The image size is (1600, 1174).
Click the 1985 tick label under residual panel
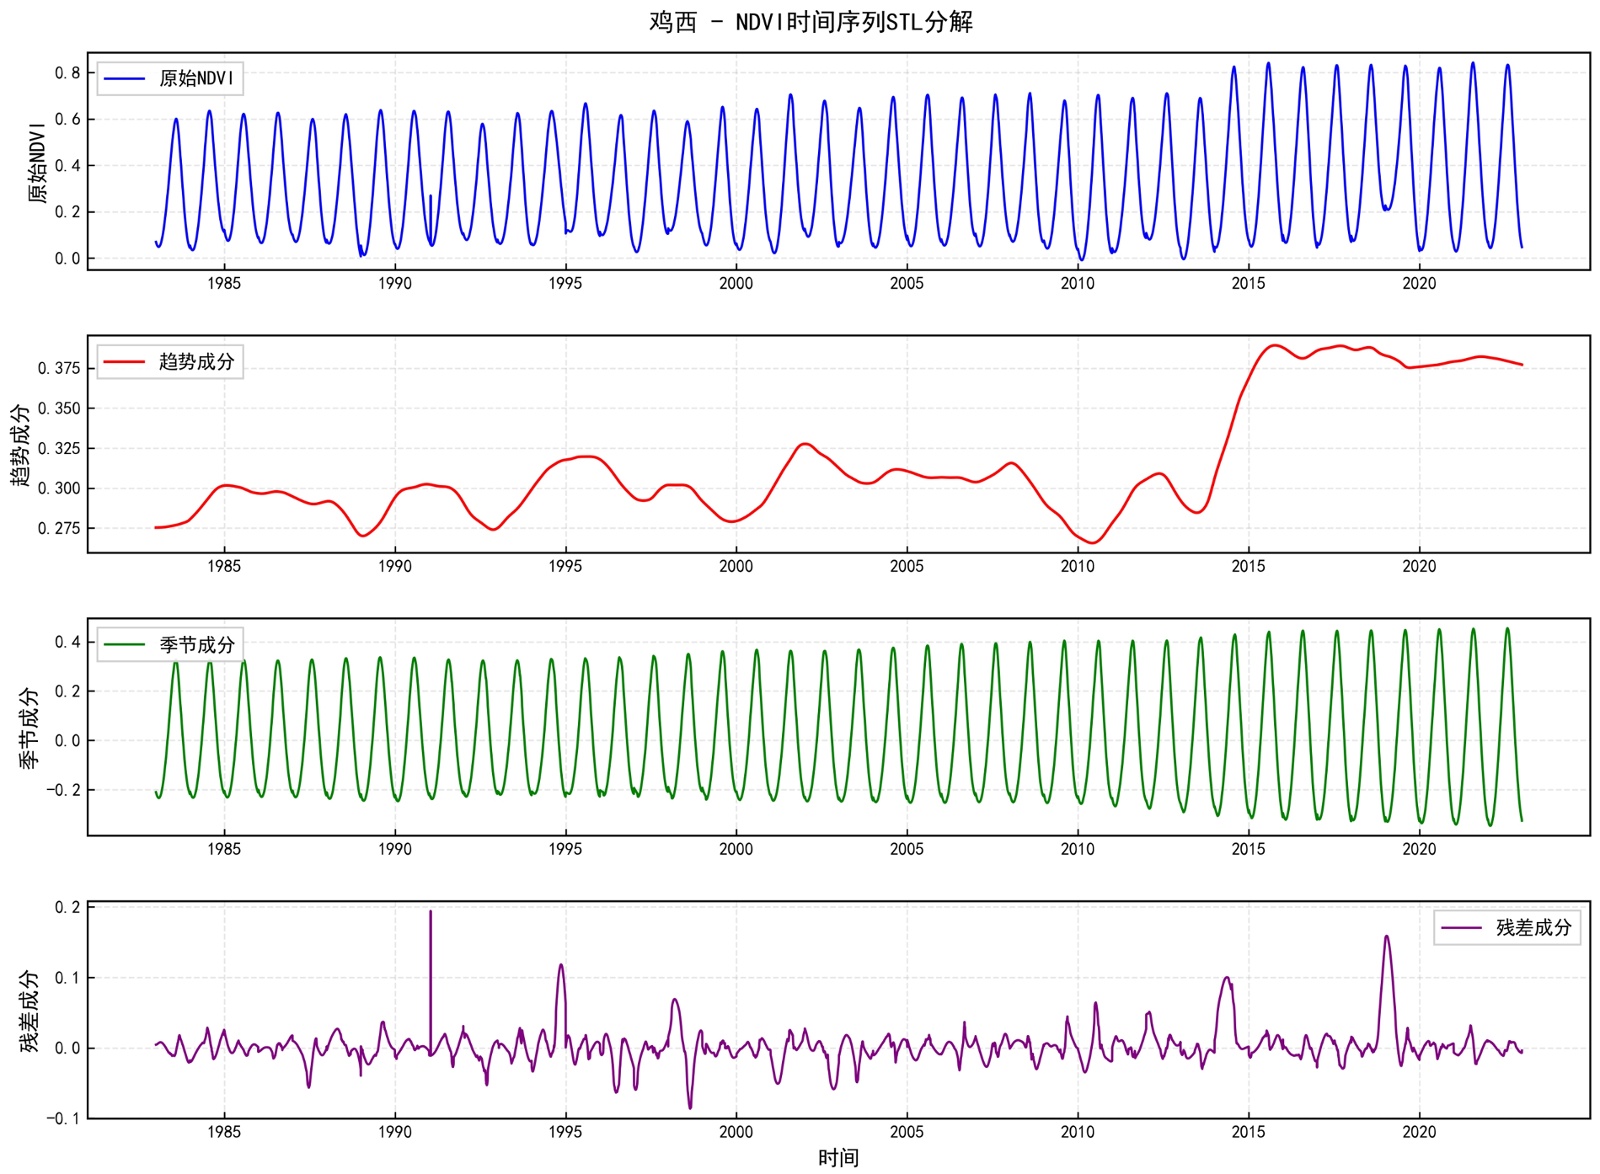pos(224,1133)
